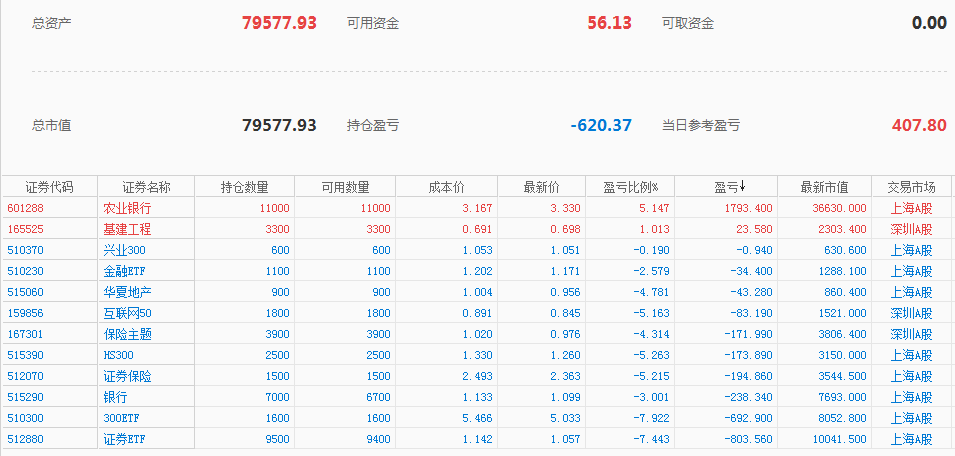Select the 互联网50 holding row

coord(476,314)
